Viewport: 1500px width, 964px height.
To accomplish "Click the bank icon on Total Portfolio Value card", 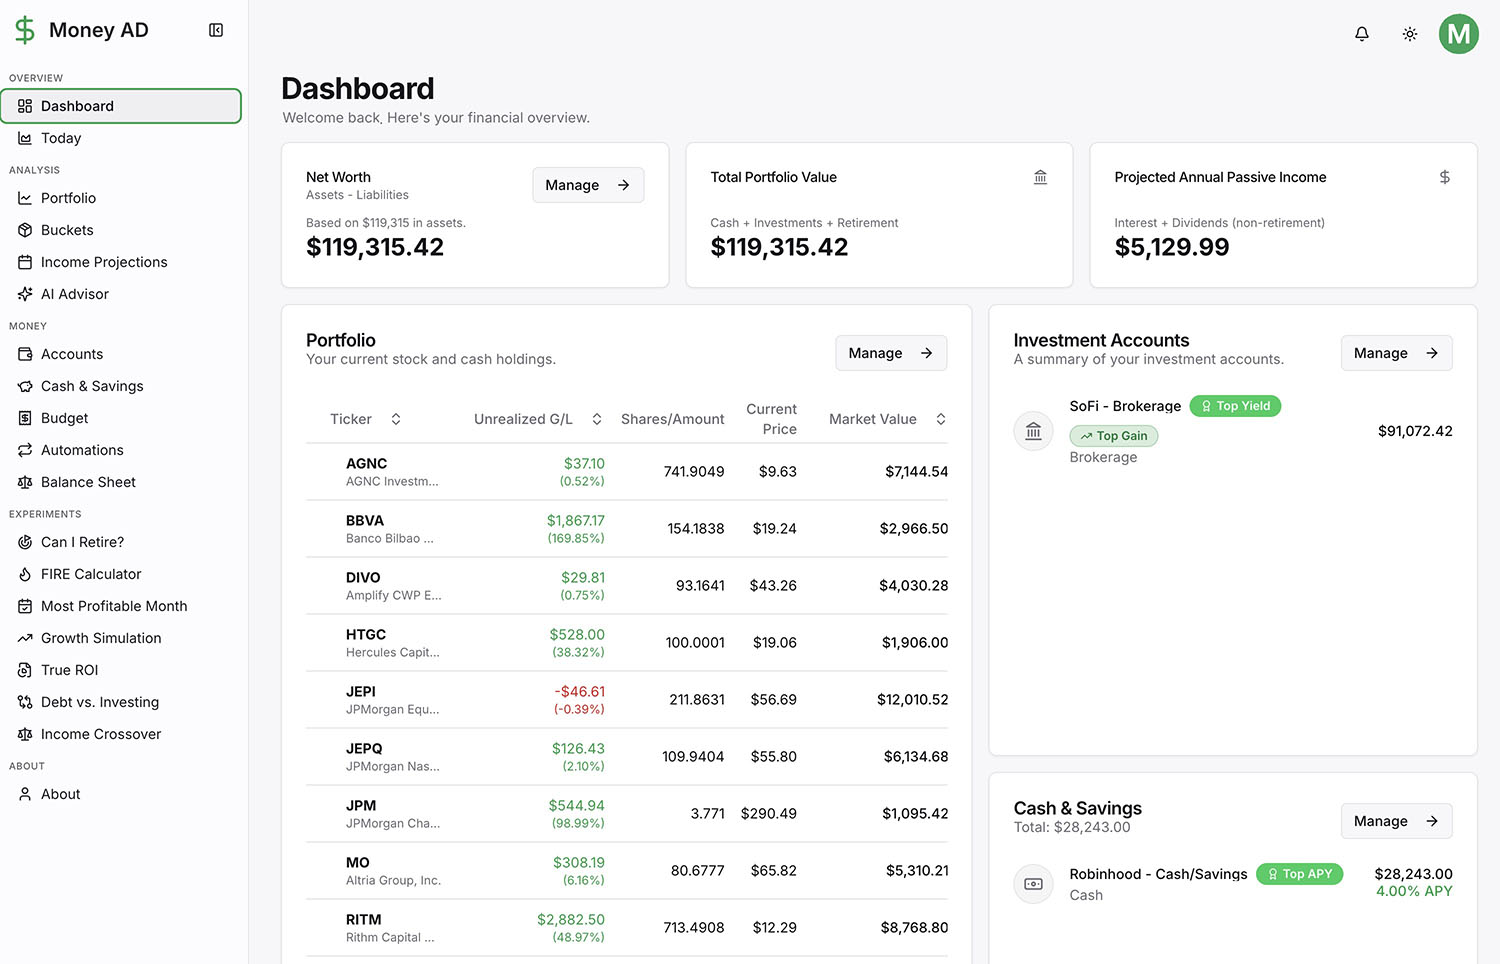I will 1040,177.
